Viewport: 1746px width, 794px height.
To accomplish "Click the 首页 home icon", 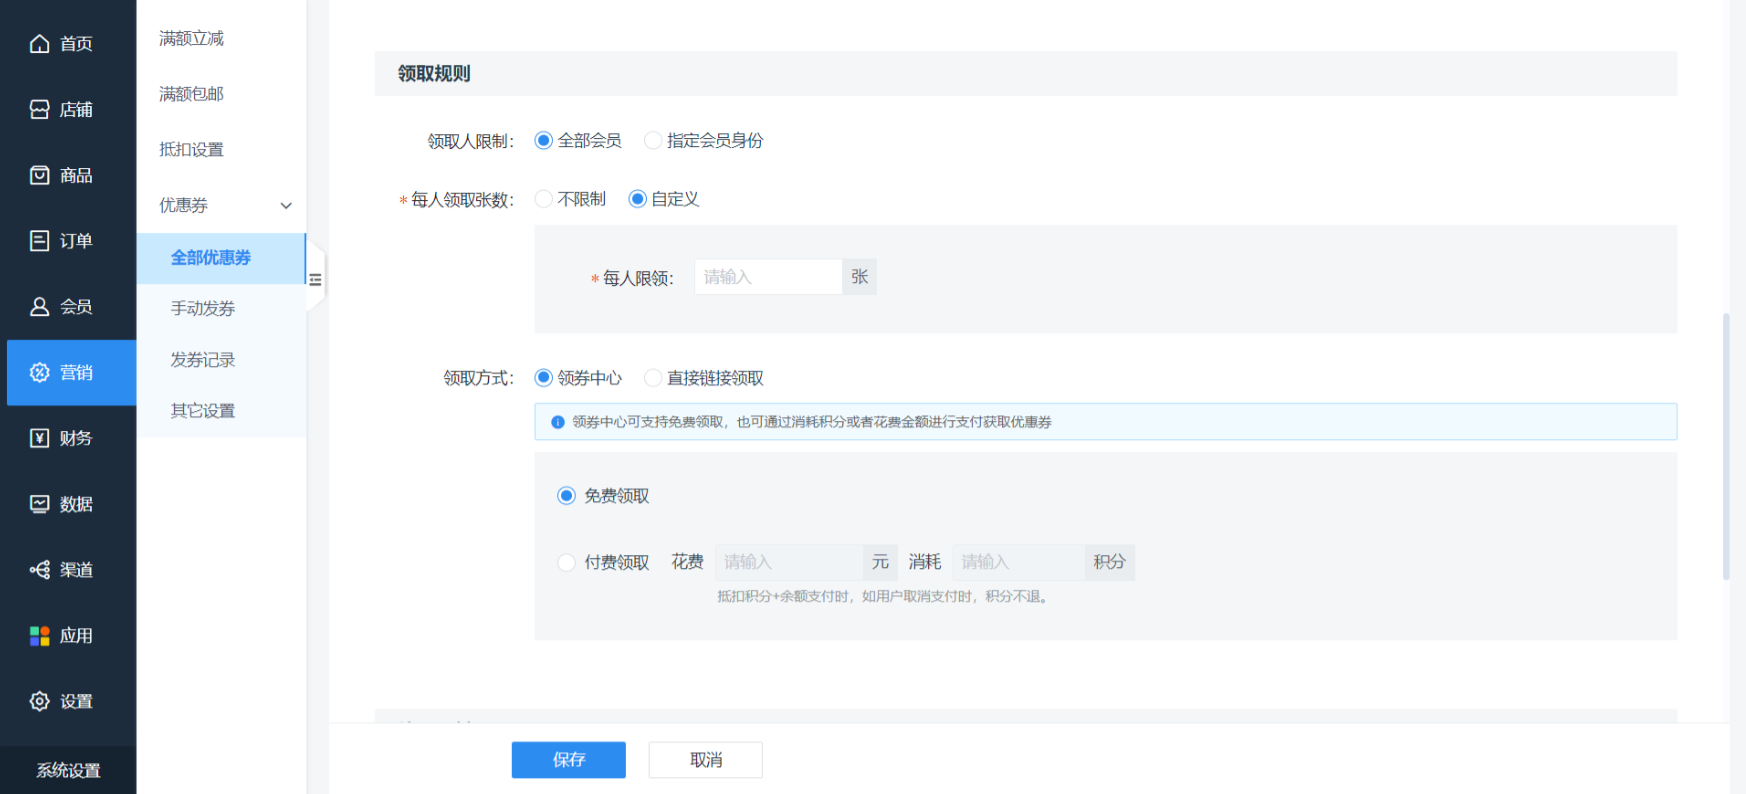I will point(40,43).
